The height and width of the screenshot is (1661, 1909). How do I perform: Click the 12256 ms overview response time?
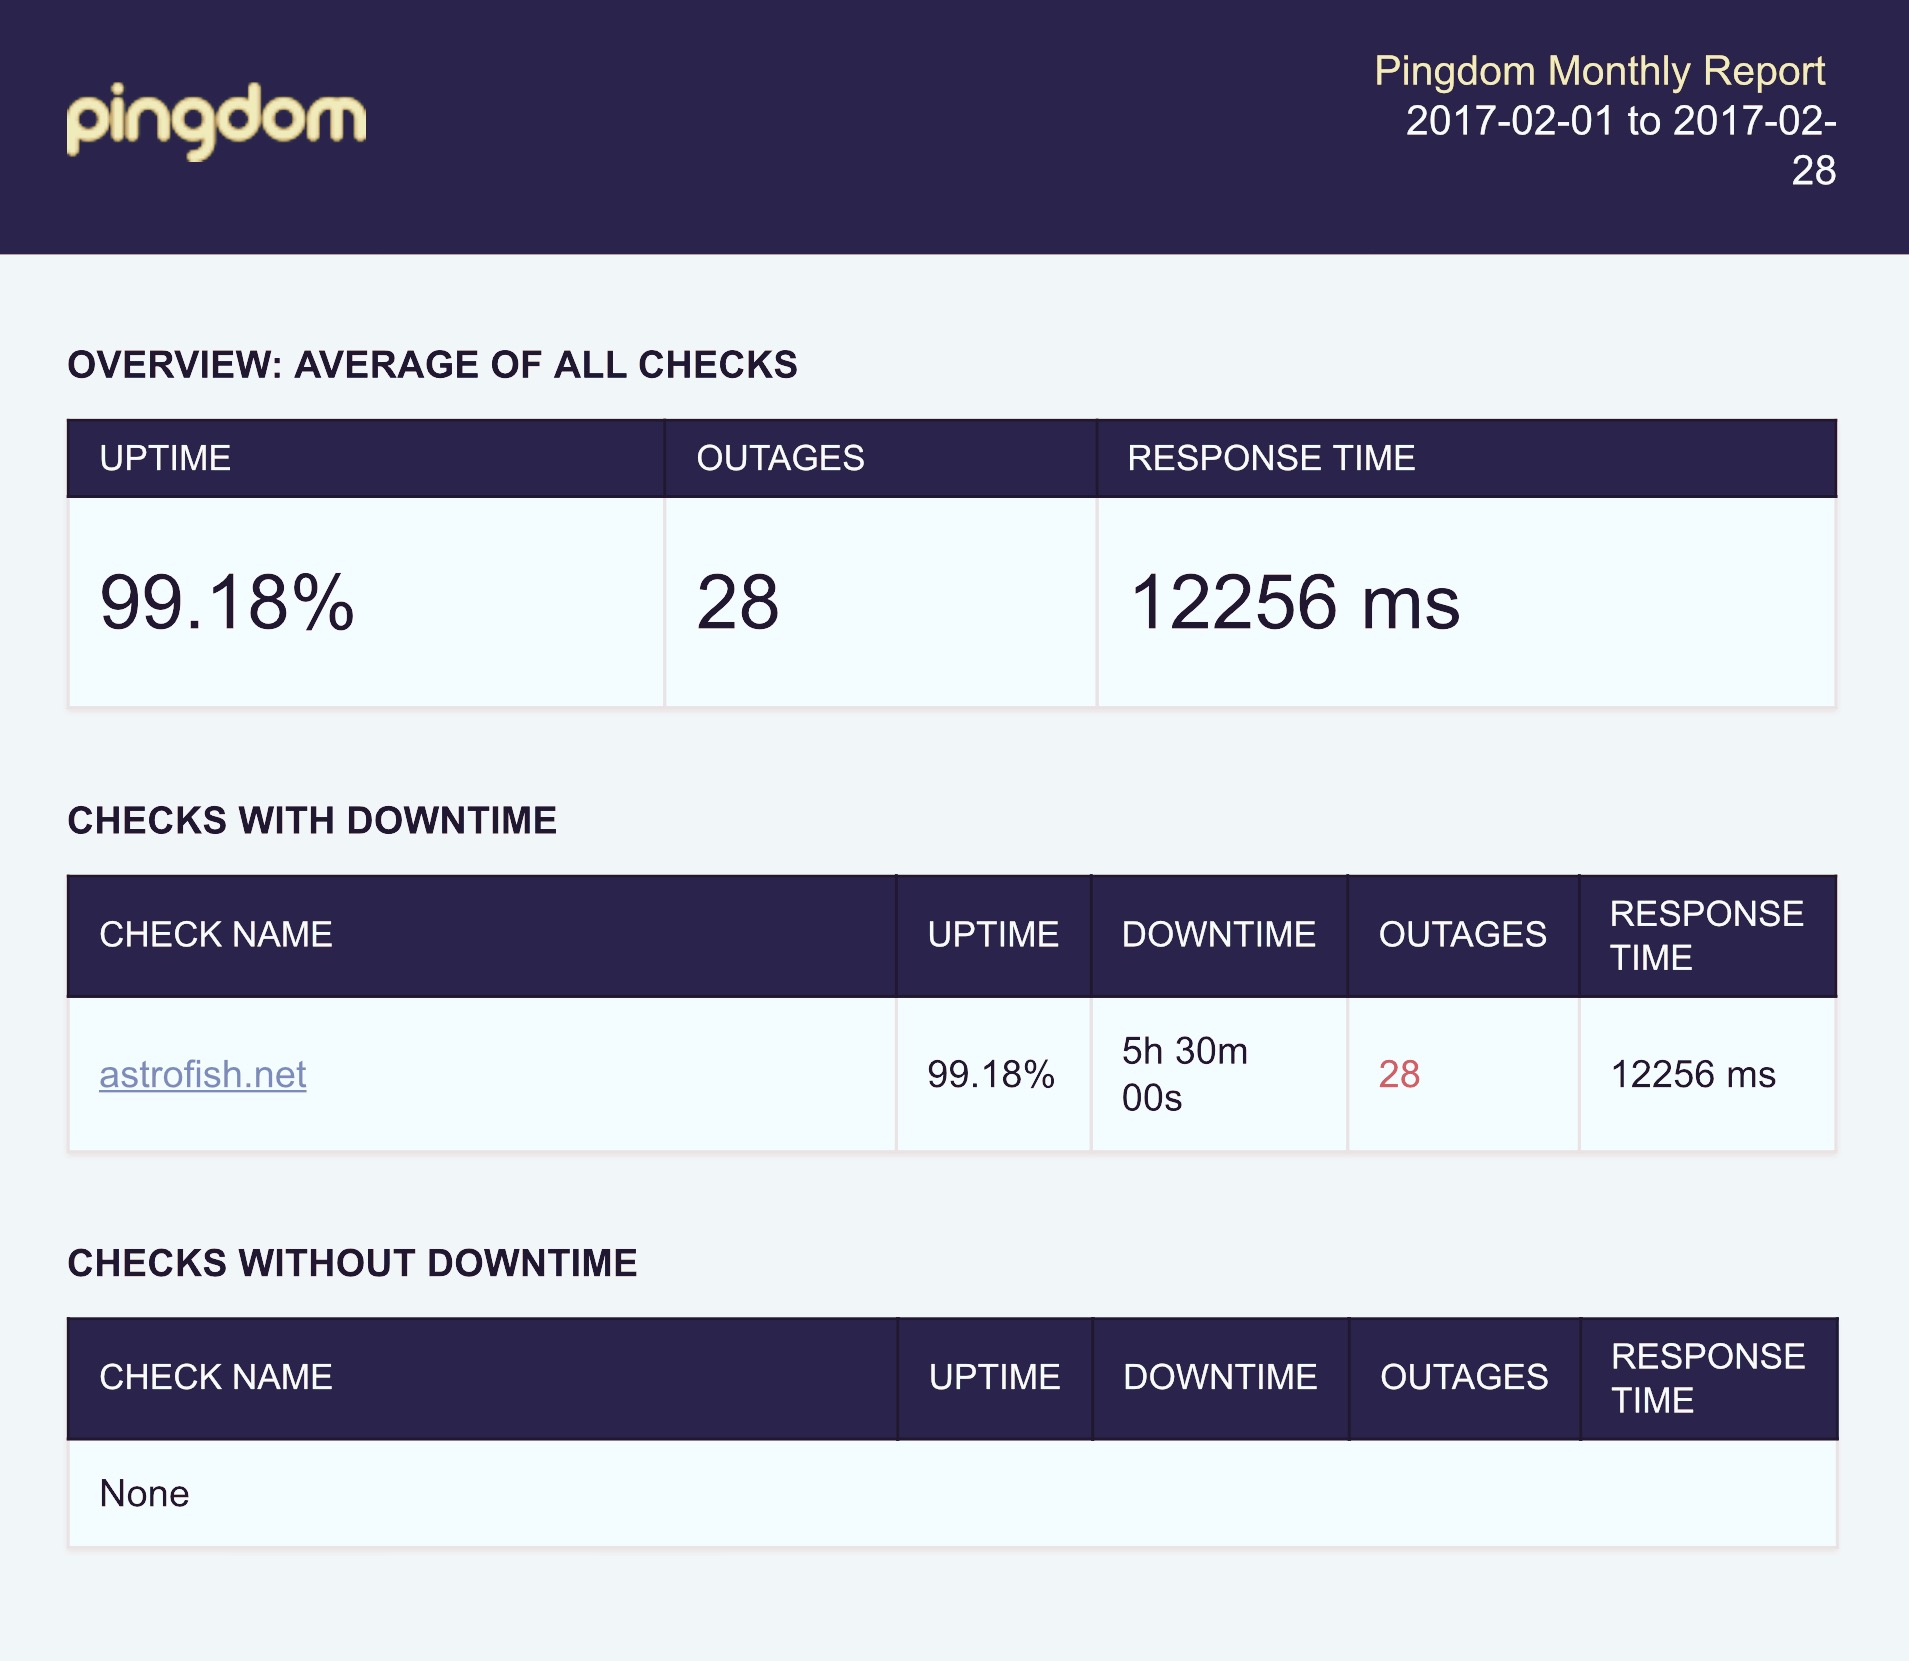1294,603
